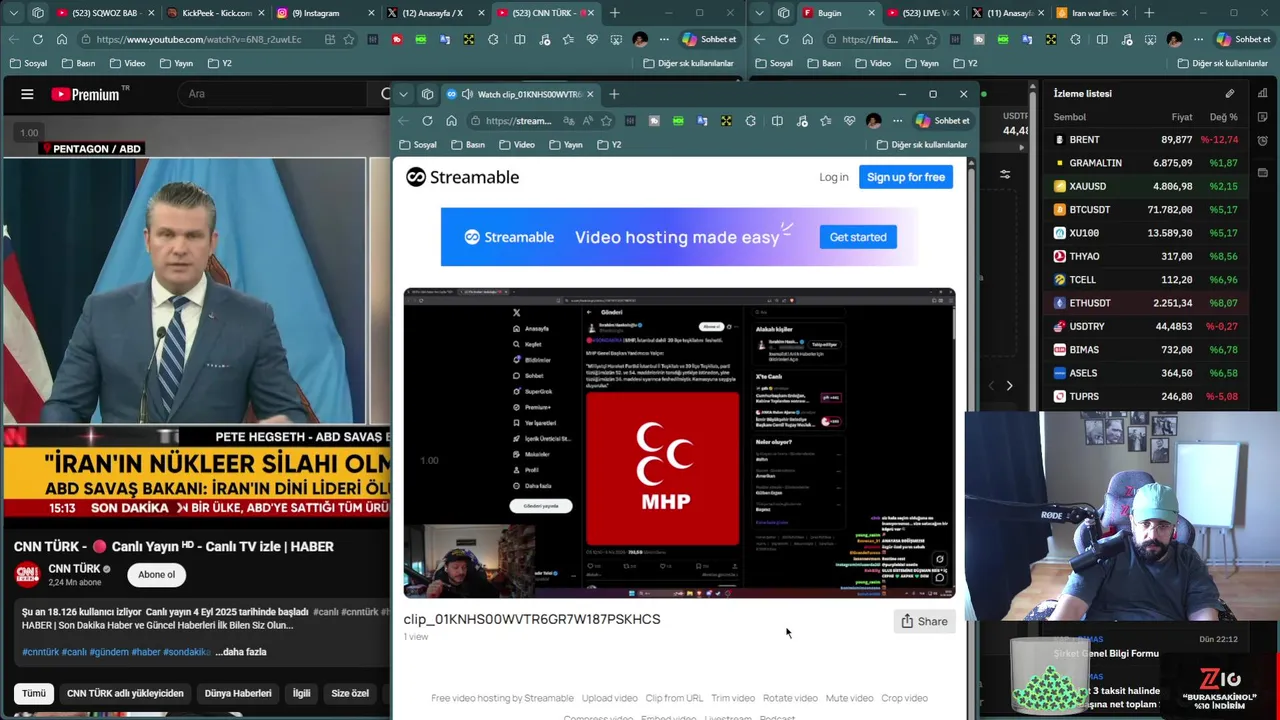Open the YouTube hamburger guide menu

[27, 94]
